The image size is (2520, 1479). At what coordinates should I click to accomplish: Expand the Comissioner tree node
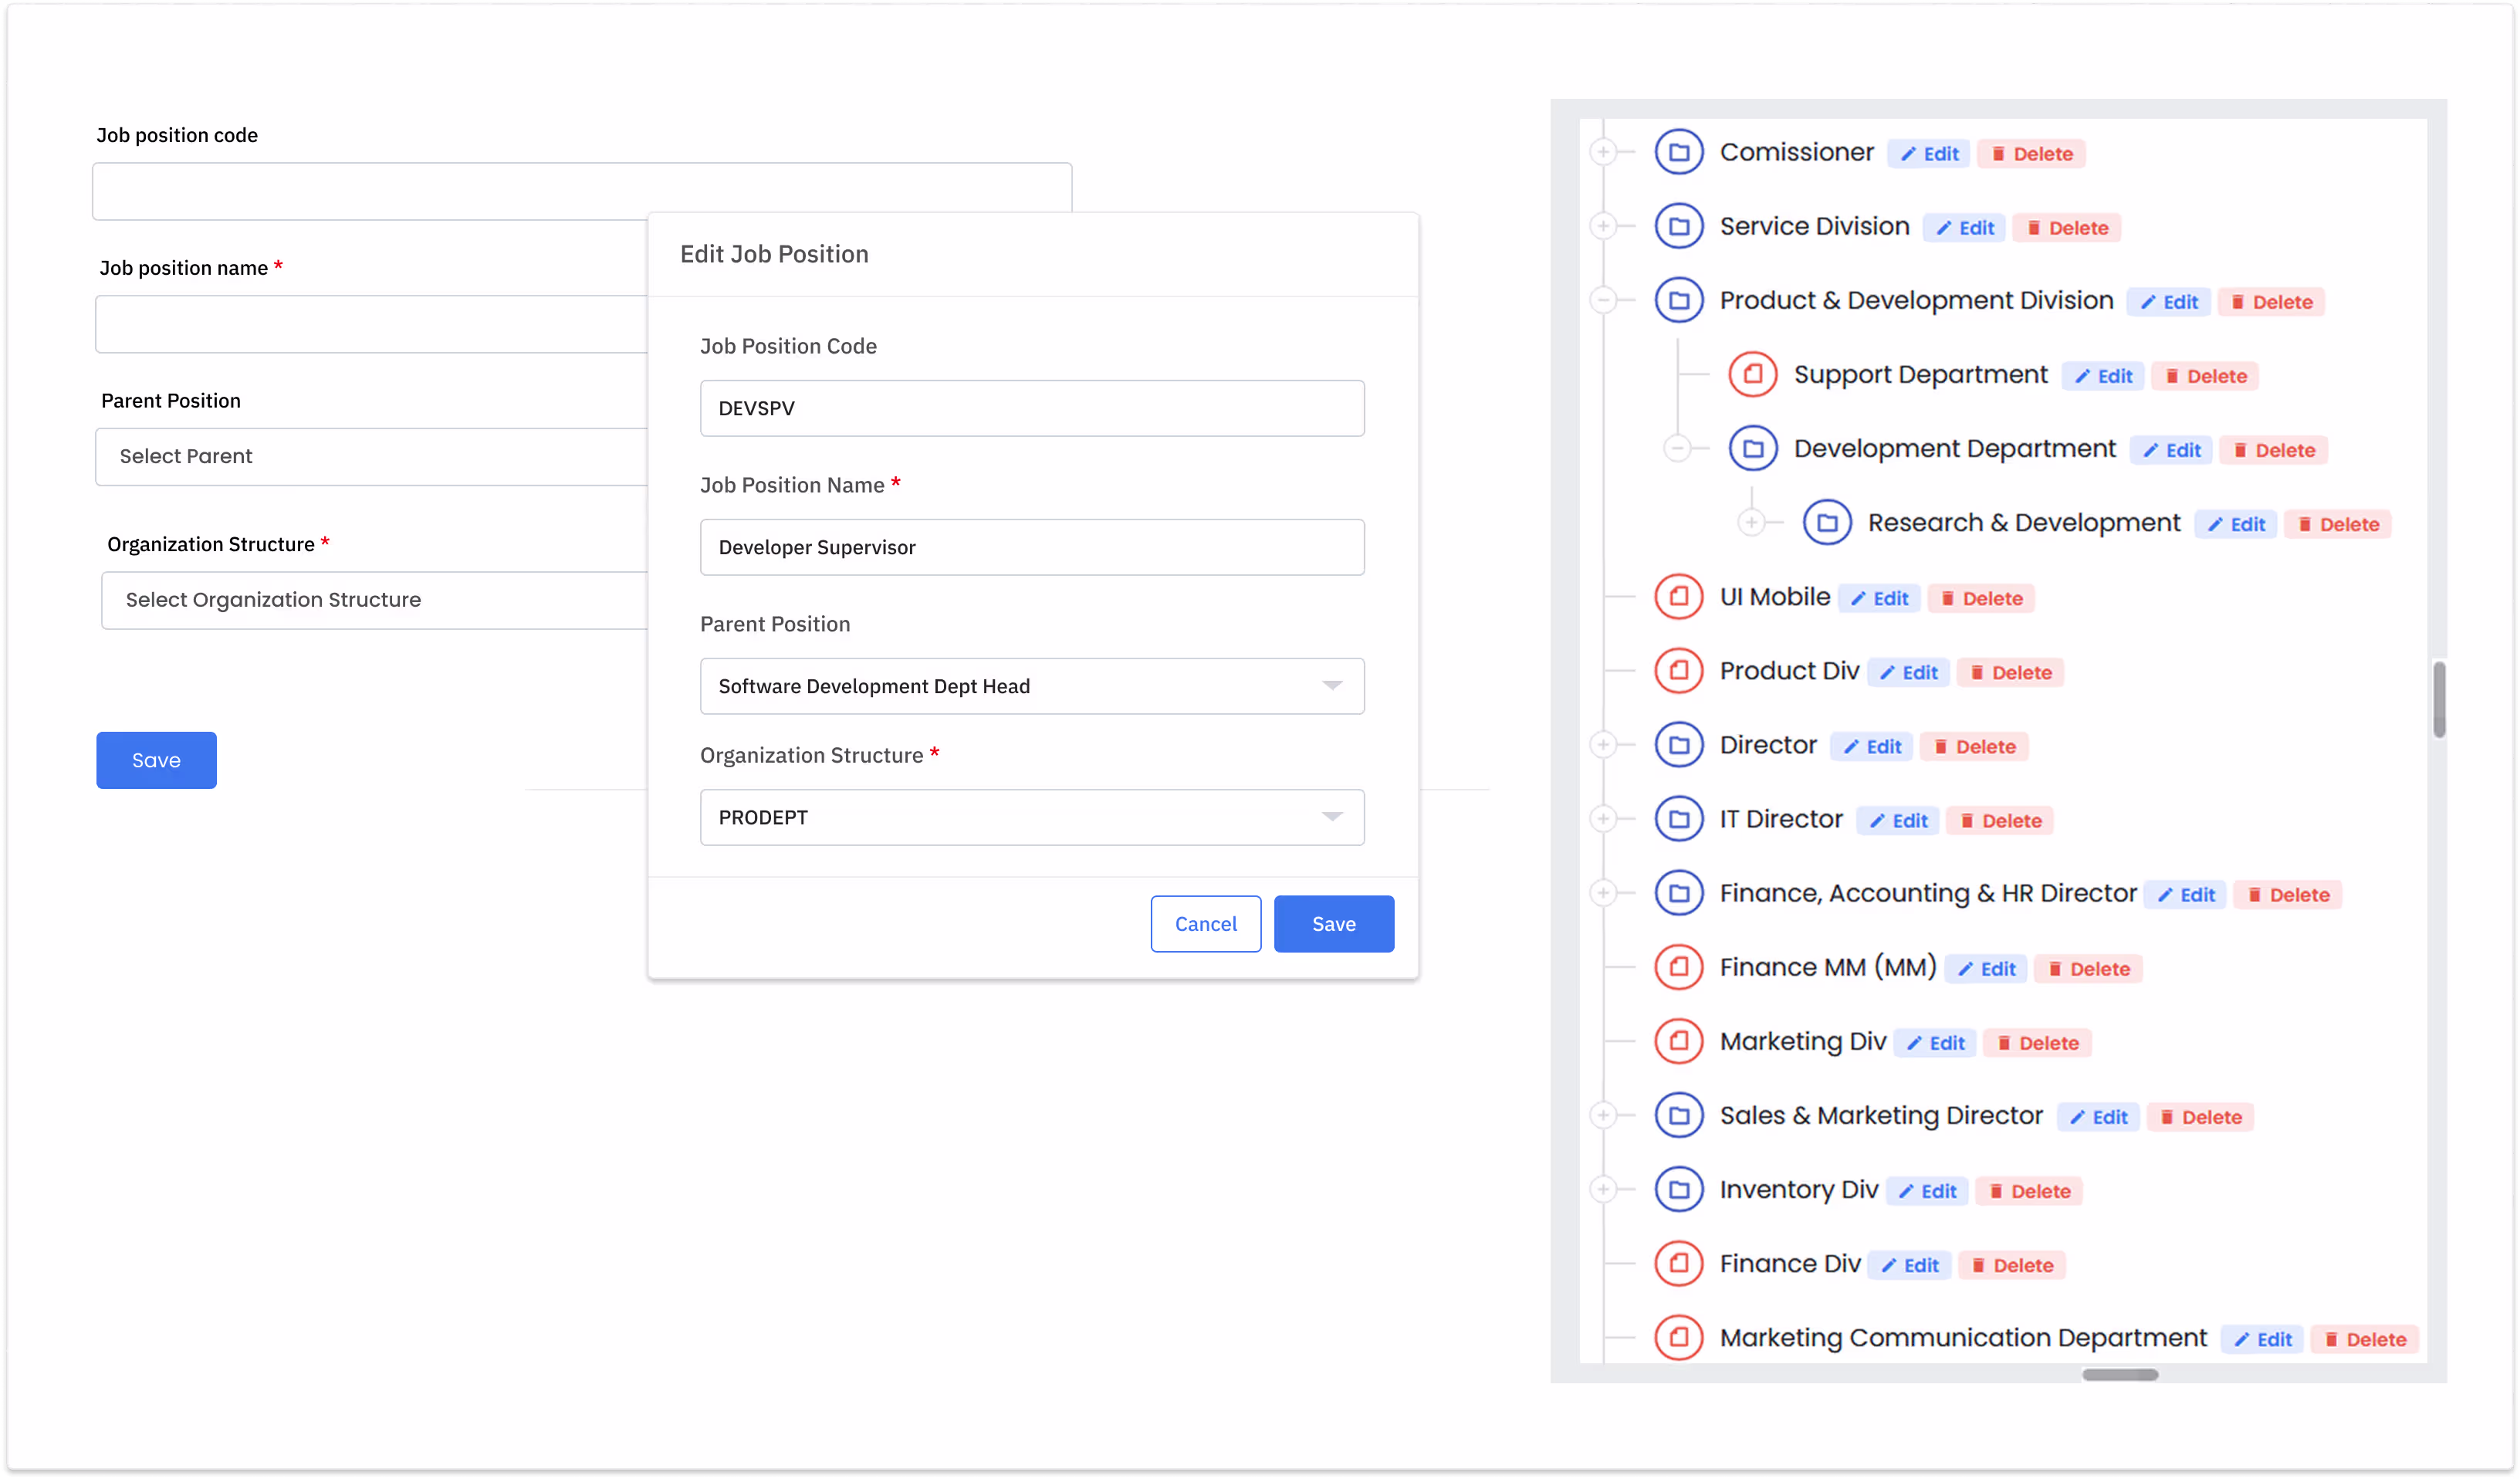(x=1603, y=152)
